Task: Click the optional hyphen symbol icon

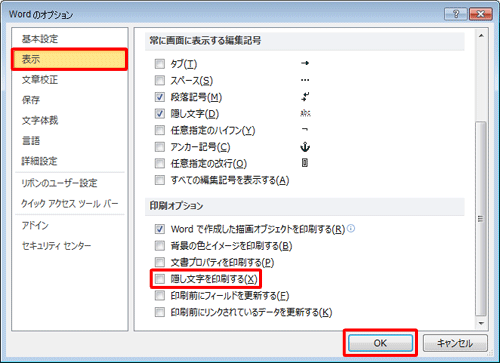Action: (305, 129)
